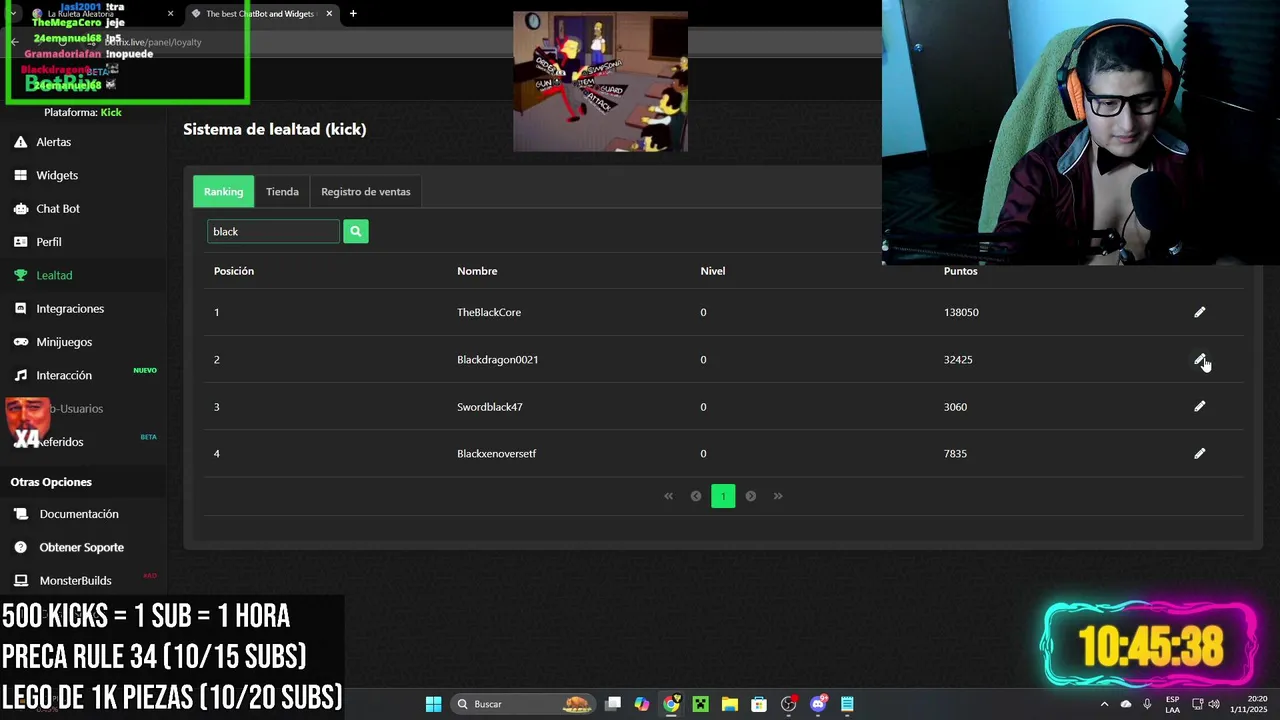Click the 7835 points value
This screenshot has width=1280, height=720.
point(955,453)
